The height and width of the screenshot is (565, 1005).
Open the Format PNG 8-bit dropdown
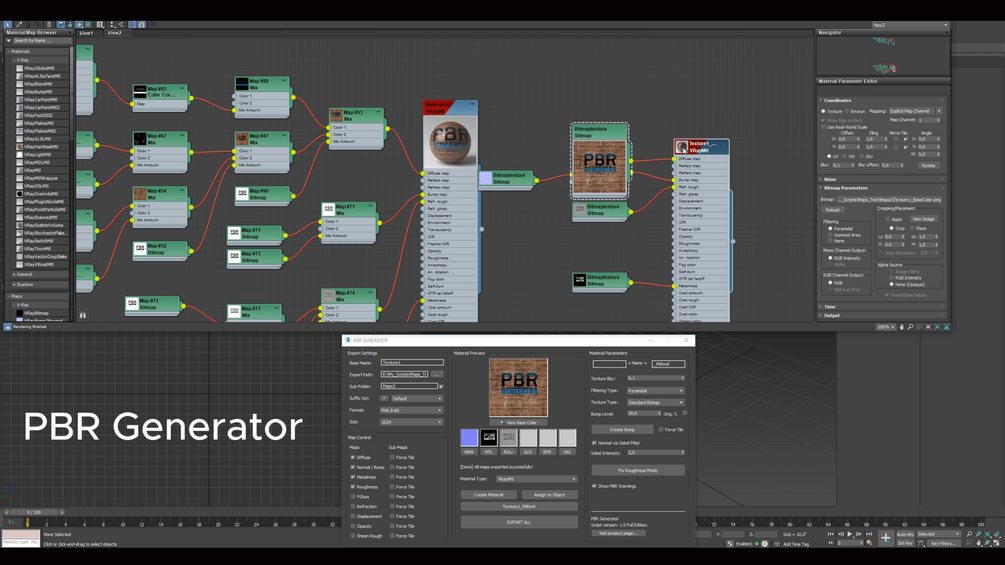click(x=411, y=410)
